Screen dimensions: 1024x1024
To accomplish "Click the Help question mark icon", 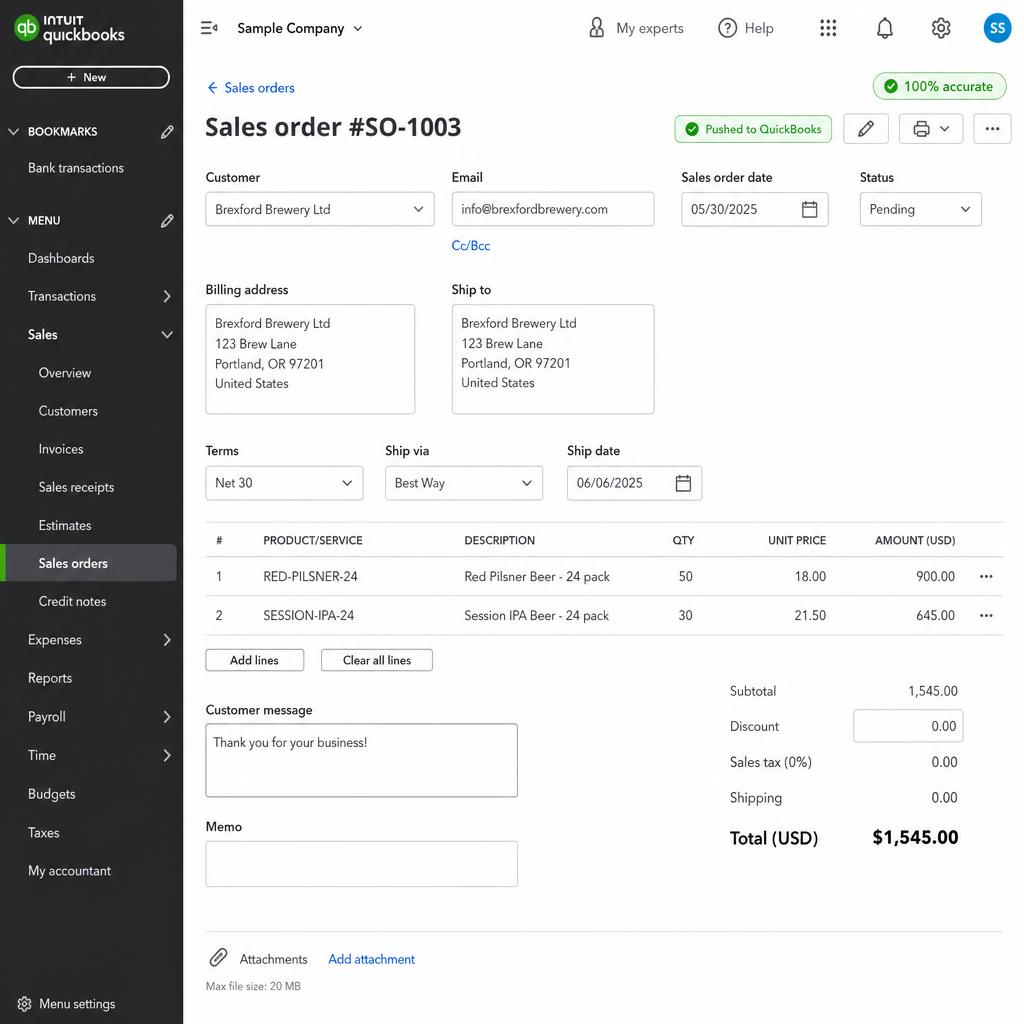I will coord(727,28).
